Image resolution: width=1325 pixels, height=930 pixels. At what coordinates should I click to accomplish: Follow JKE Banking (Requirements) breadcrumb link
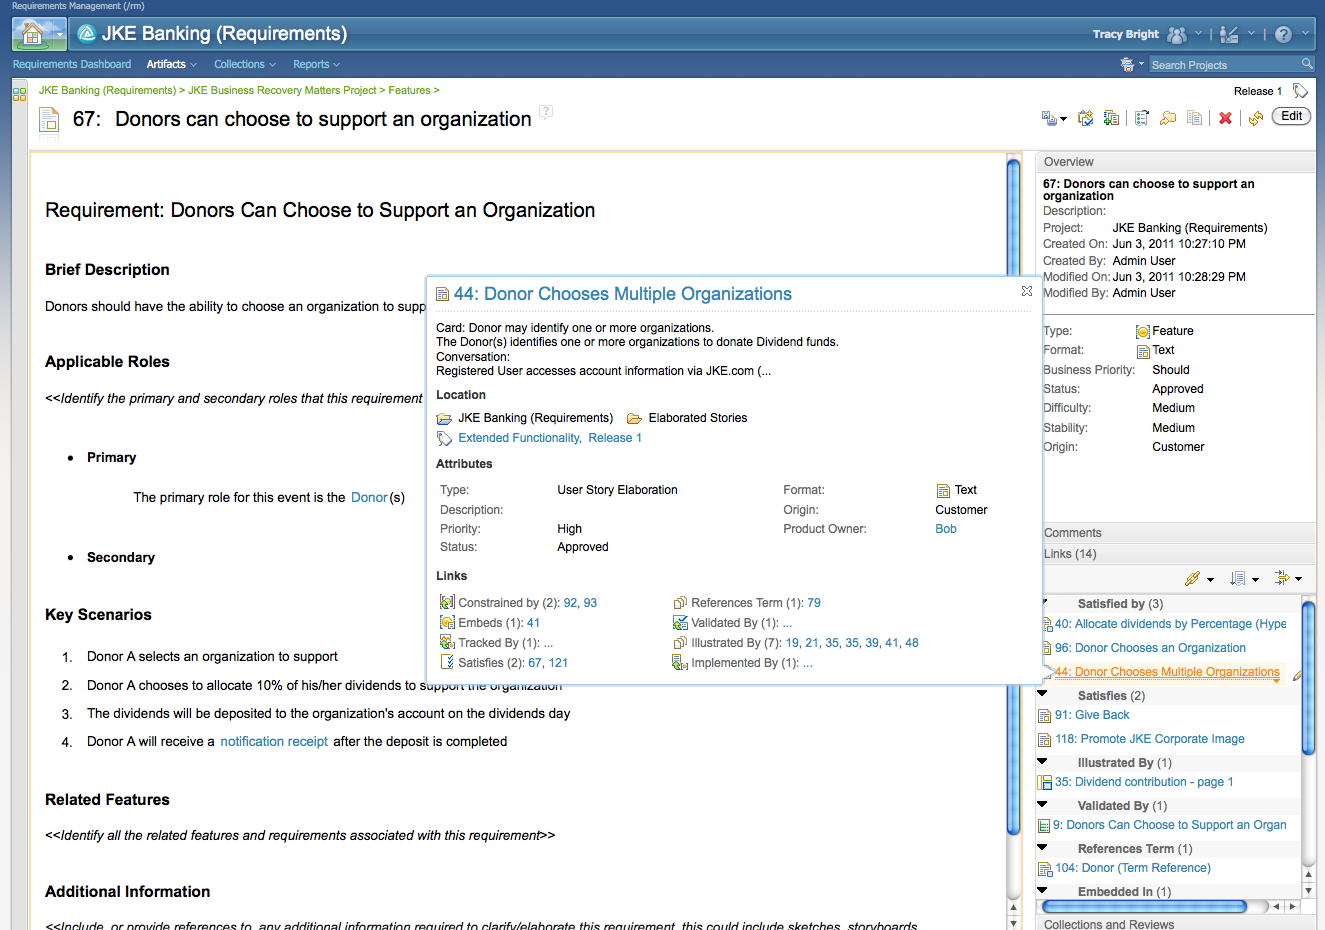tap(107, 90)
